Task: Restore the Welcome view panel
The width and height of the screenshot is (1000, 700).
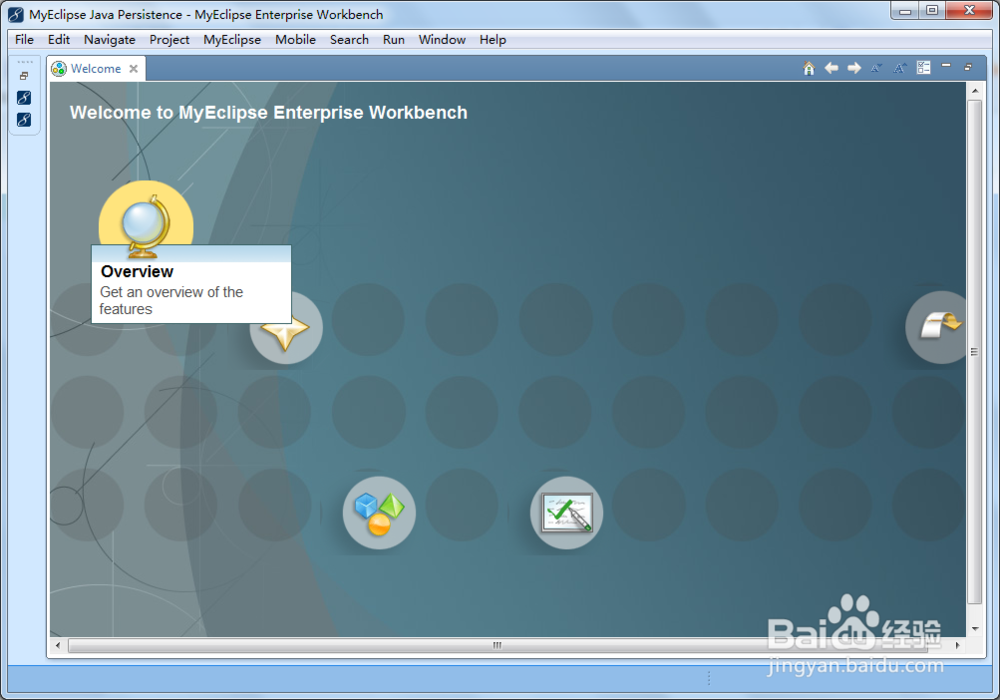Action: click(968, 67)
